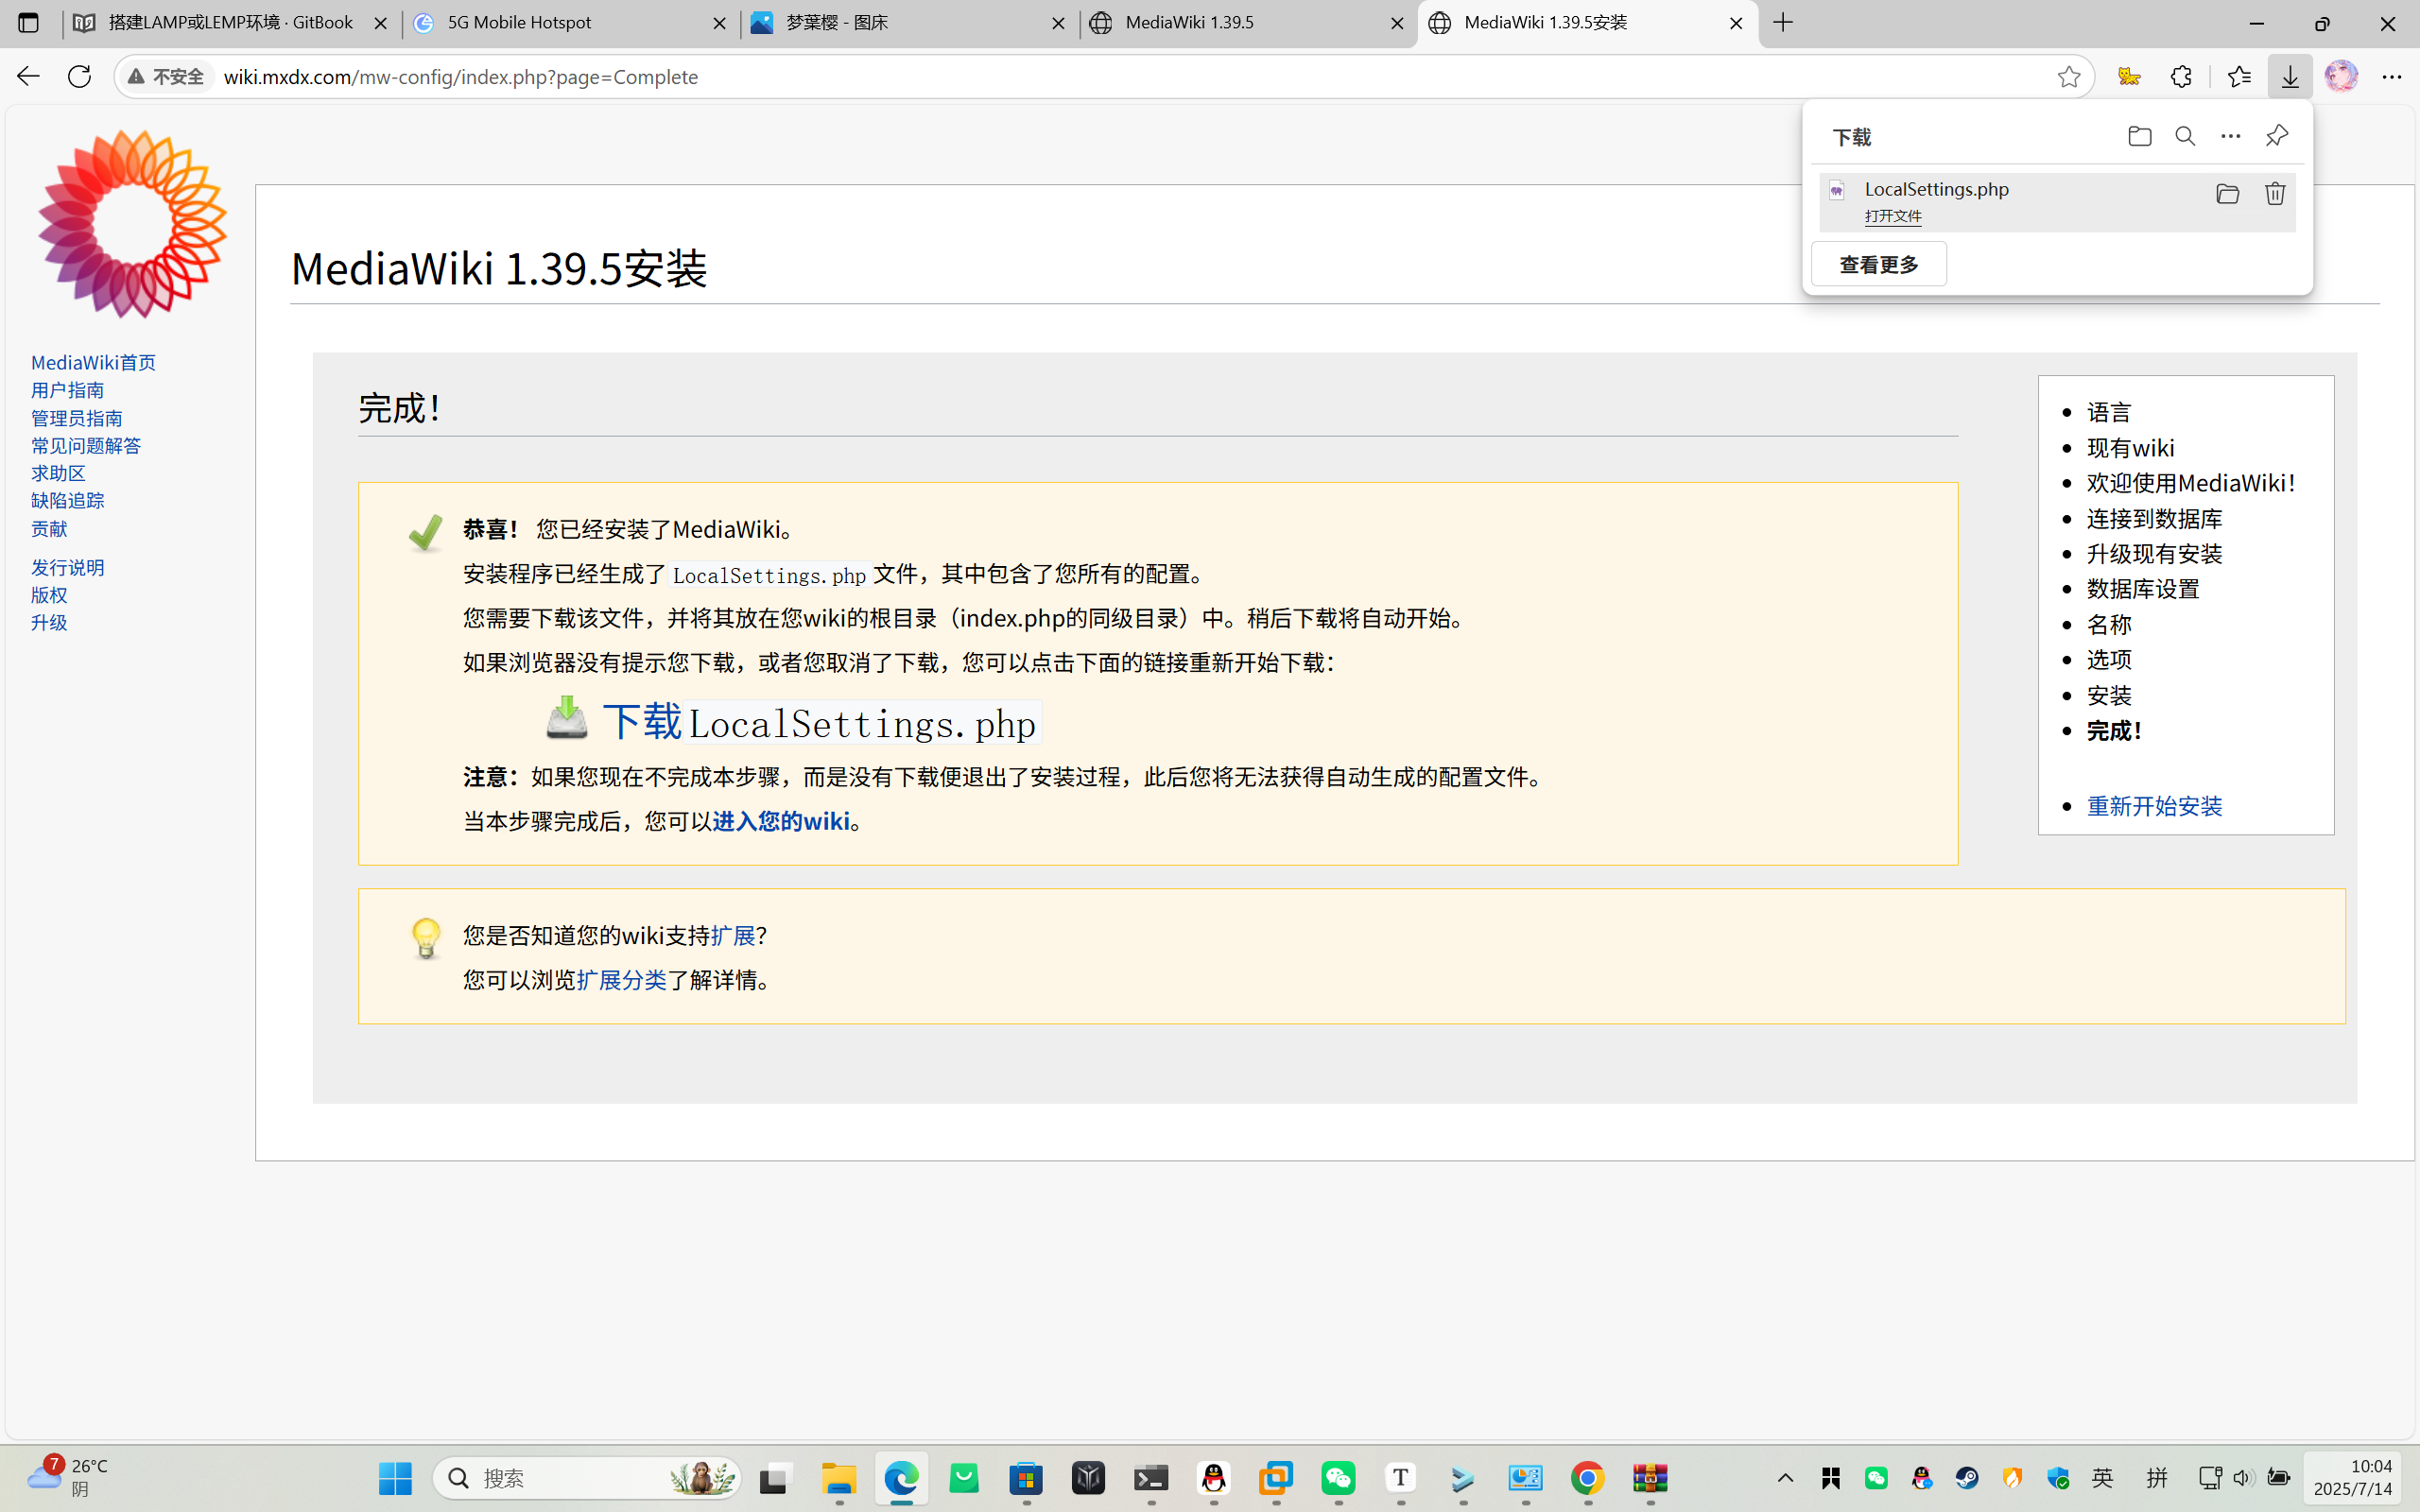
Task: Open the weather widget 26°C
Action: tap(68, 1477)
